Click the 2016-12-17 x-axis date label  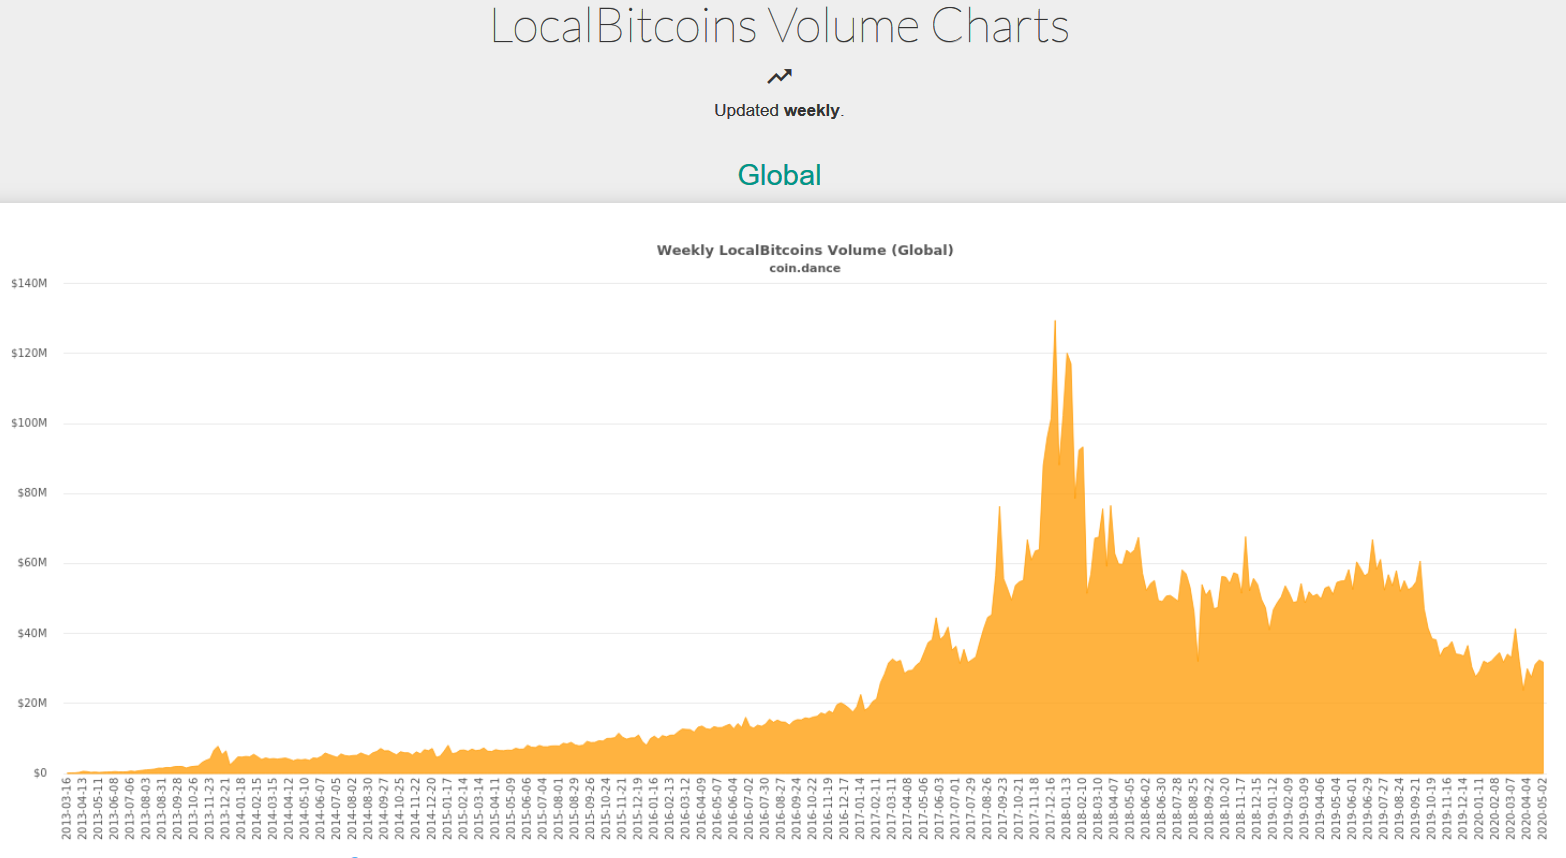click(844, 809)
